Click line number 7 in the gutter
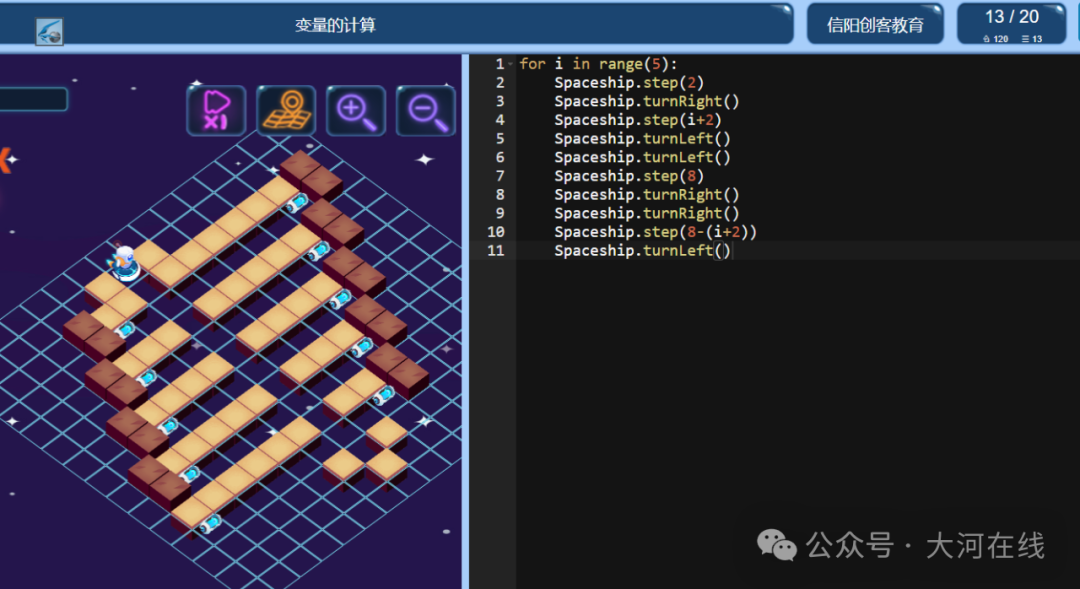 pyautogui.click(x=499, y=176)
